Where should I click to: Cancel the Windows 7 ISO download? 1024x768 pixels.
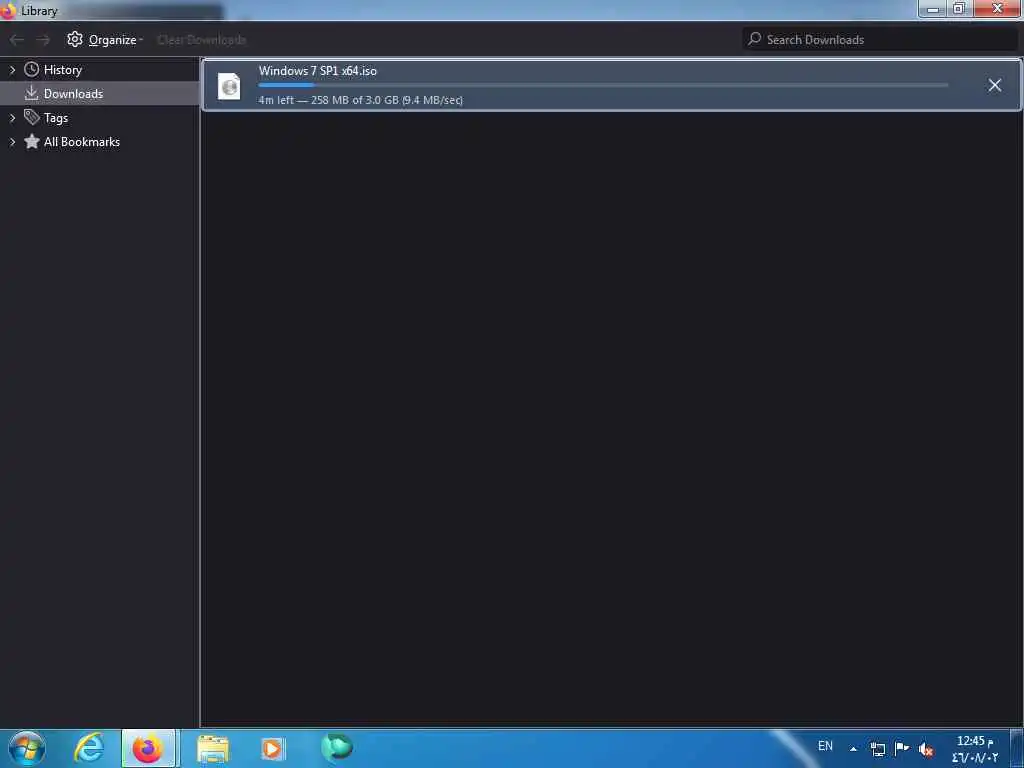994,85
